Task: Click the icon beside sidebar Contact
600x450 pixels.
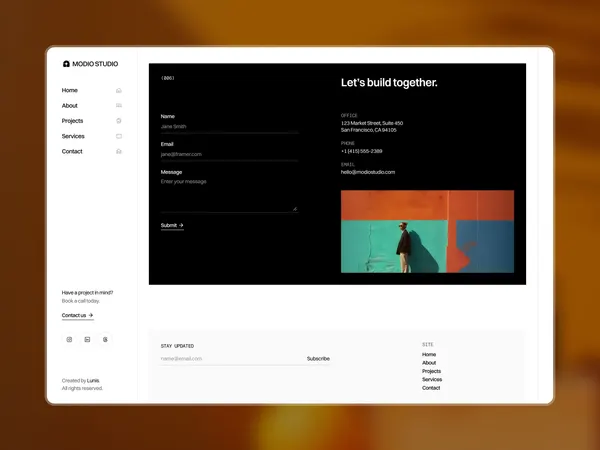Action: pos(119,151)
